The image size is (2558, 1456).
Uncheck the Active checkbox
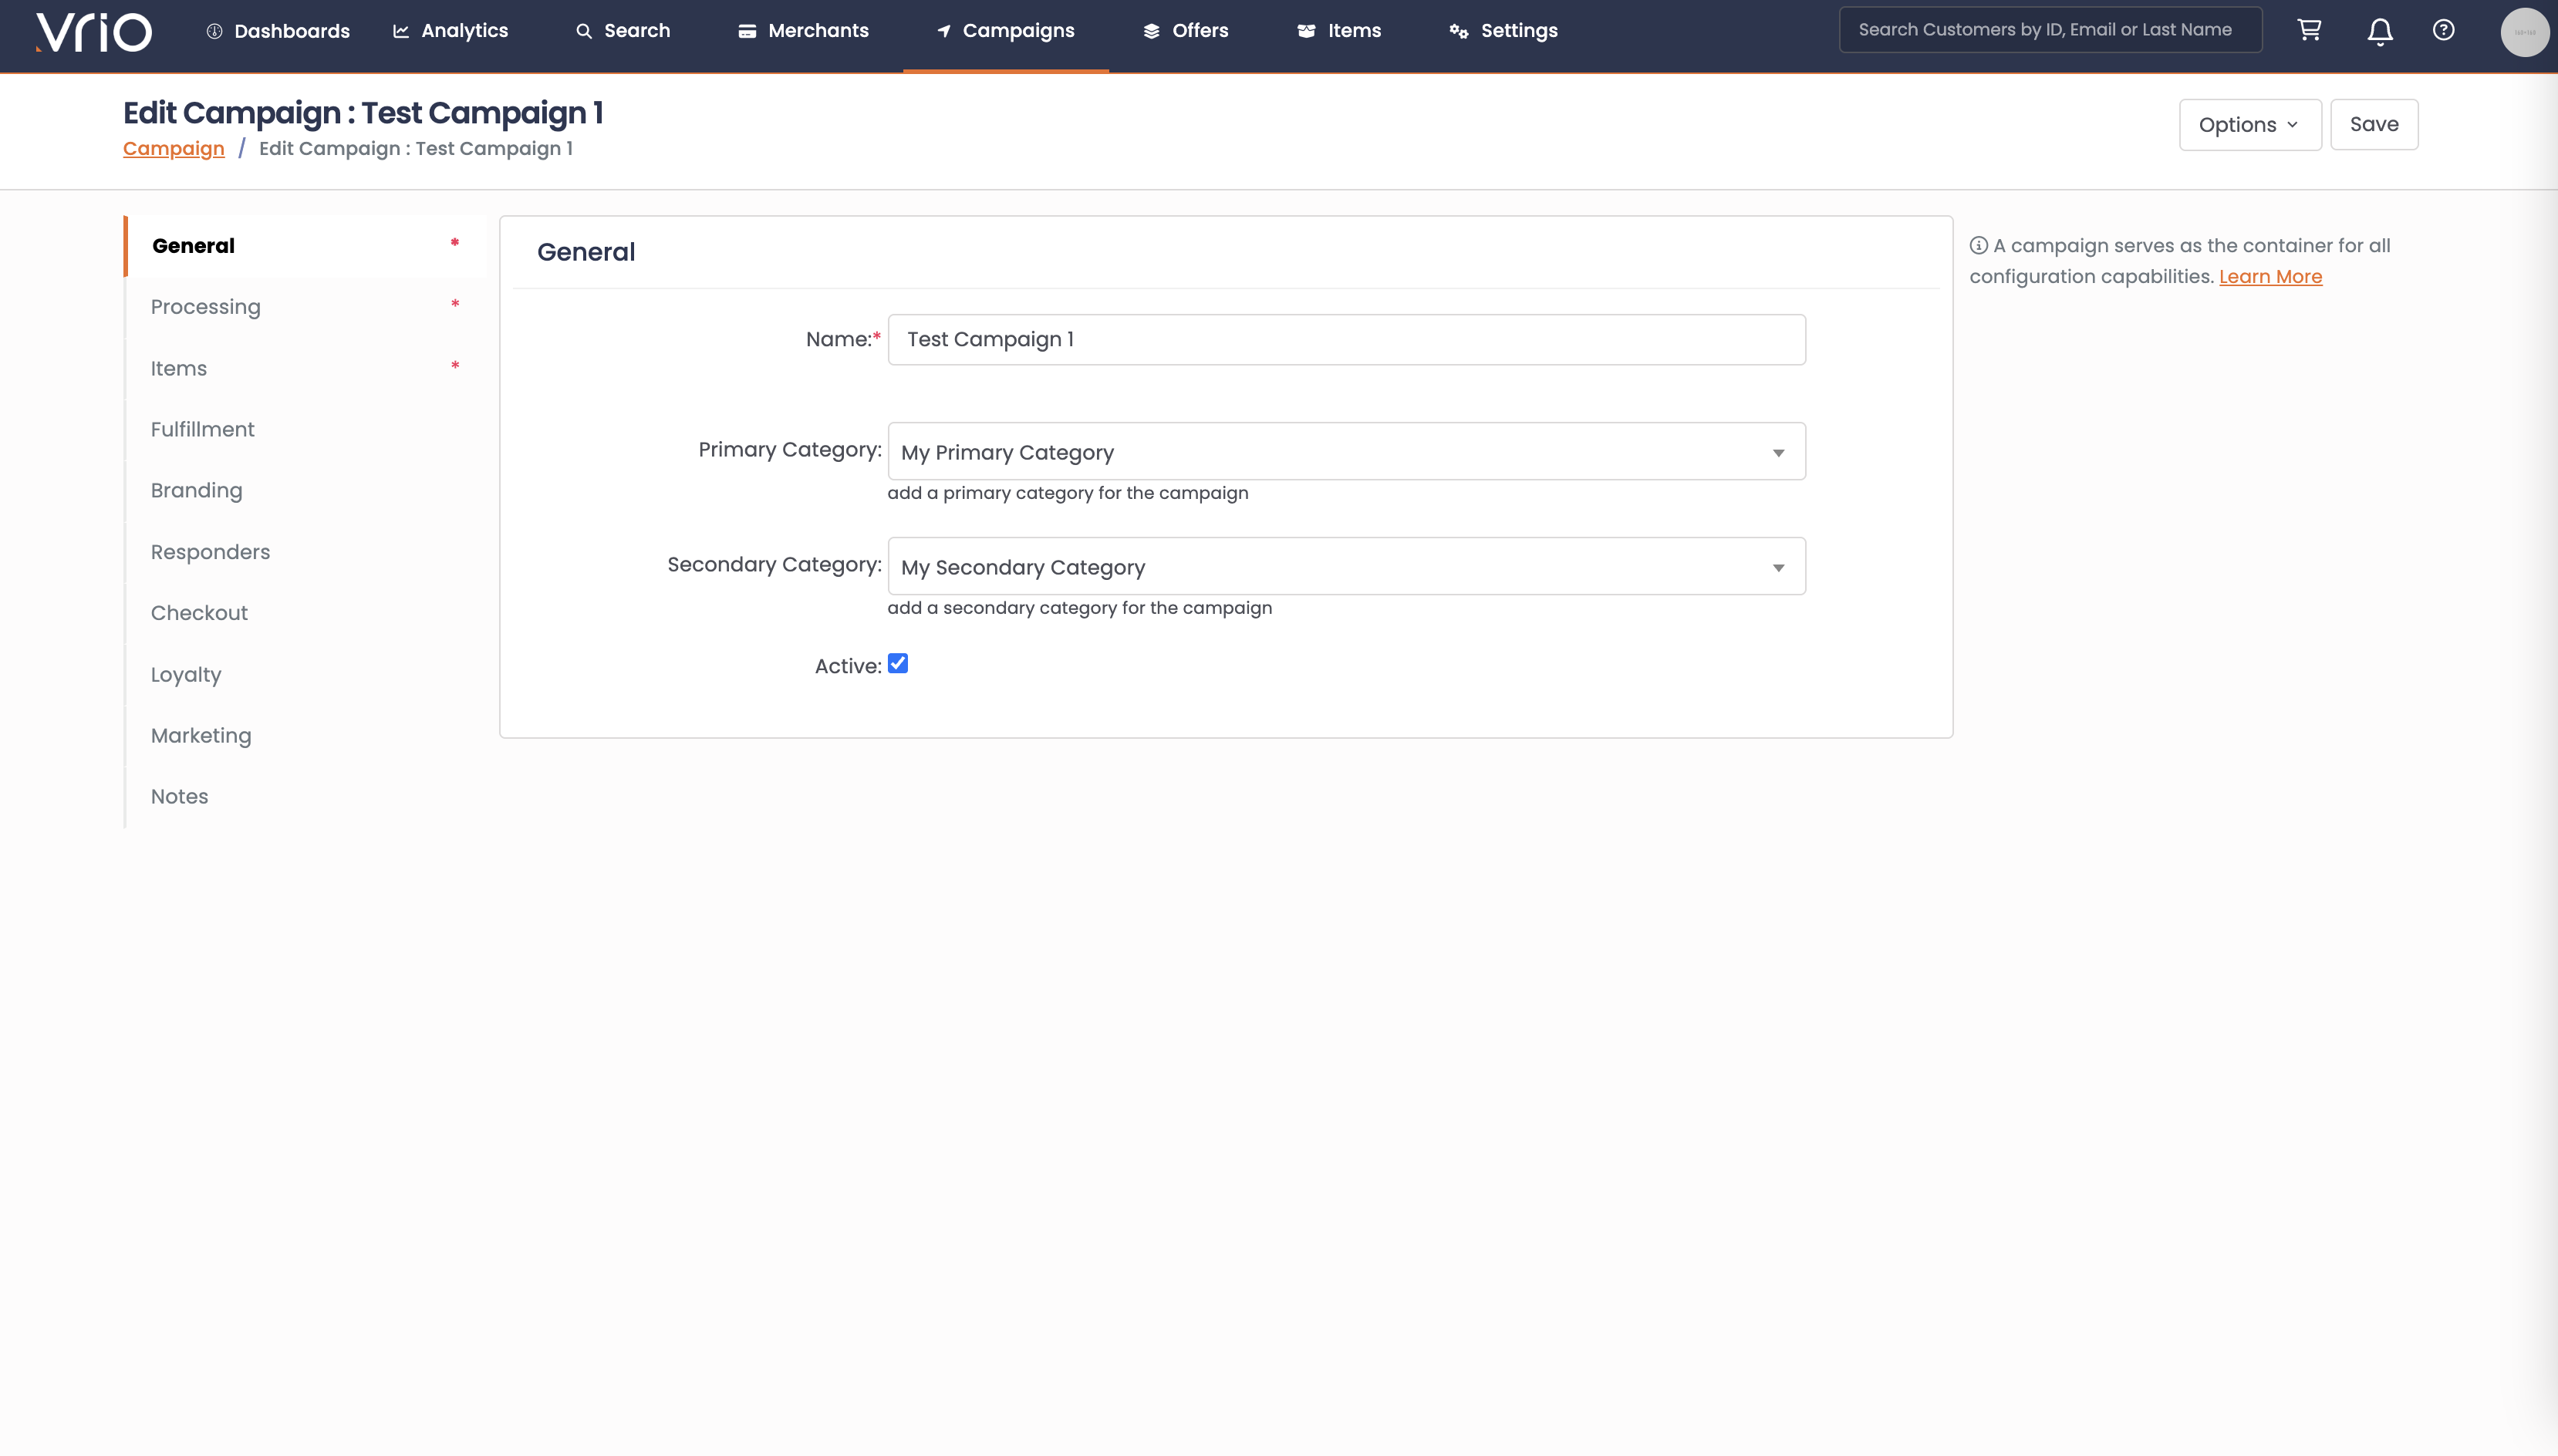coord(898,664)
